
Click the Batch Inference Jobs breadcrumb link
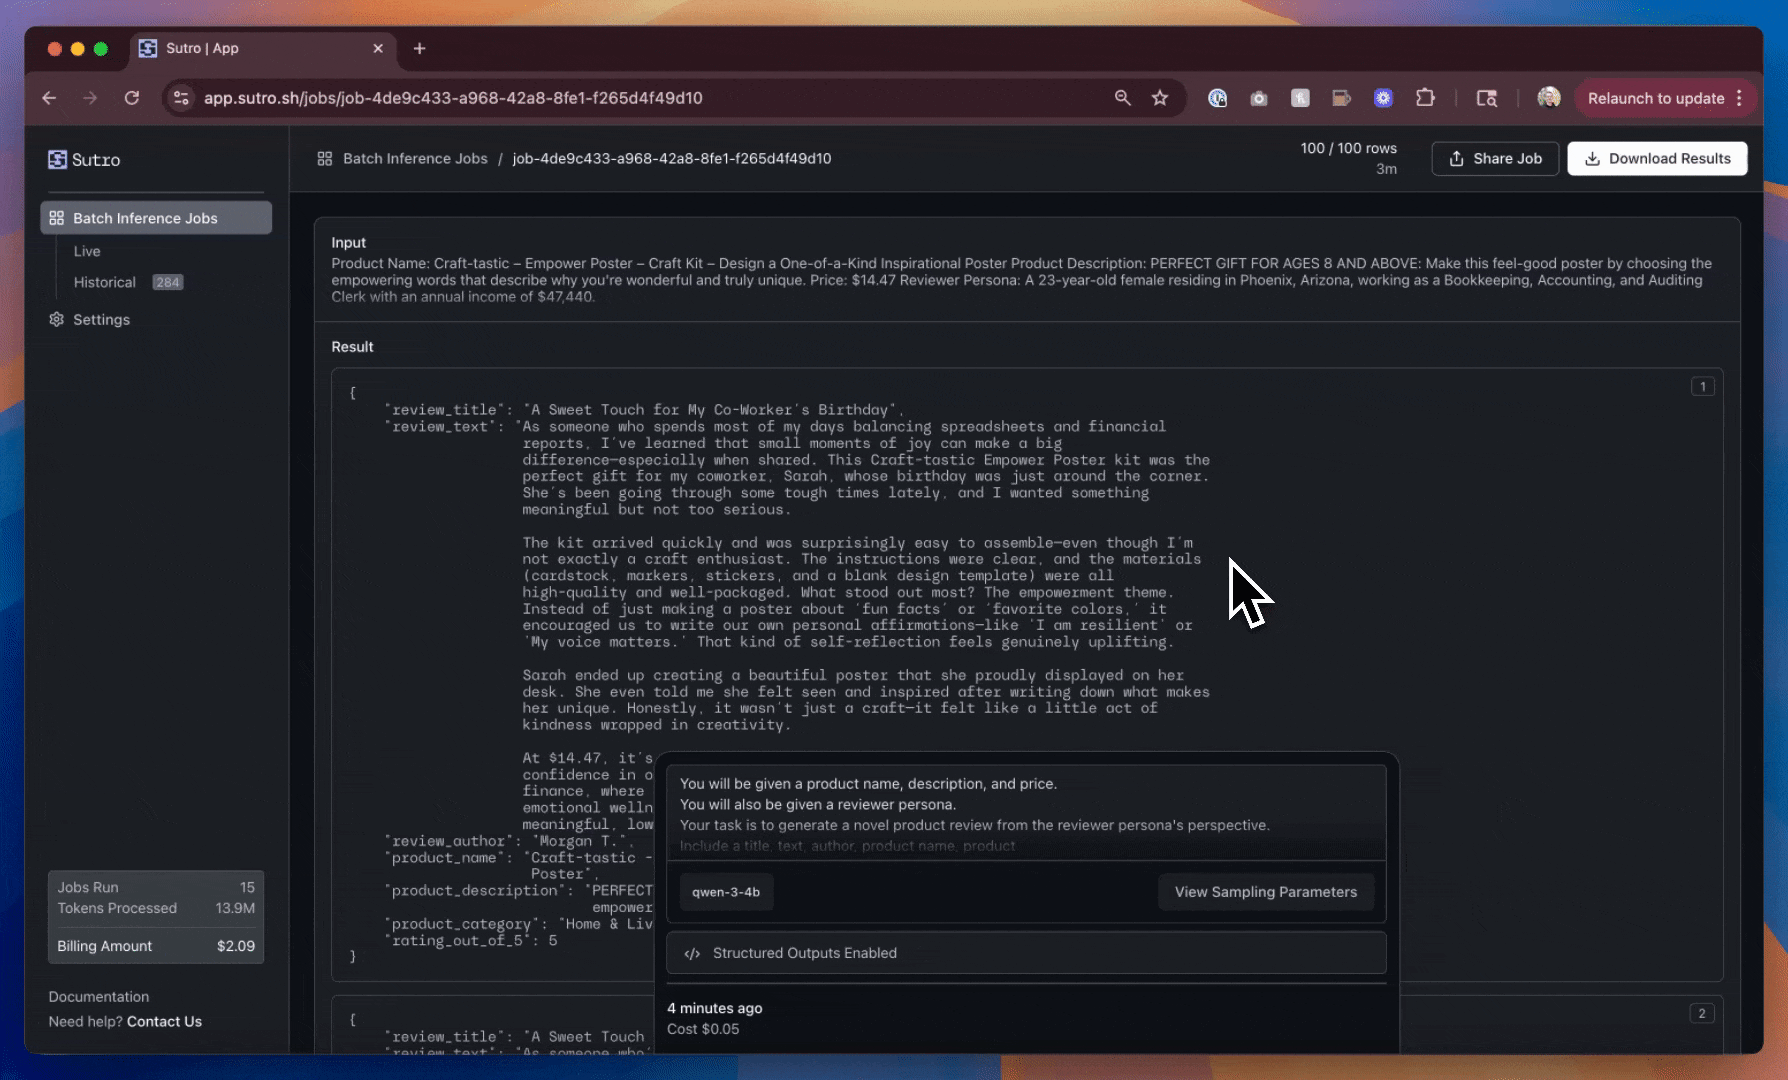point(415,158)
